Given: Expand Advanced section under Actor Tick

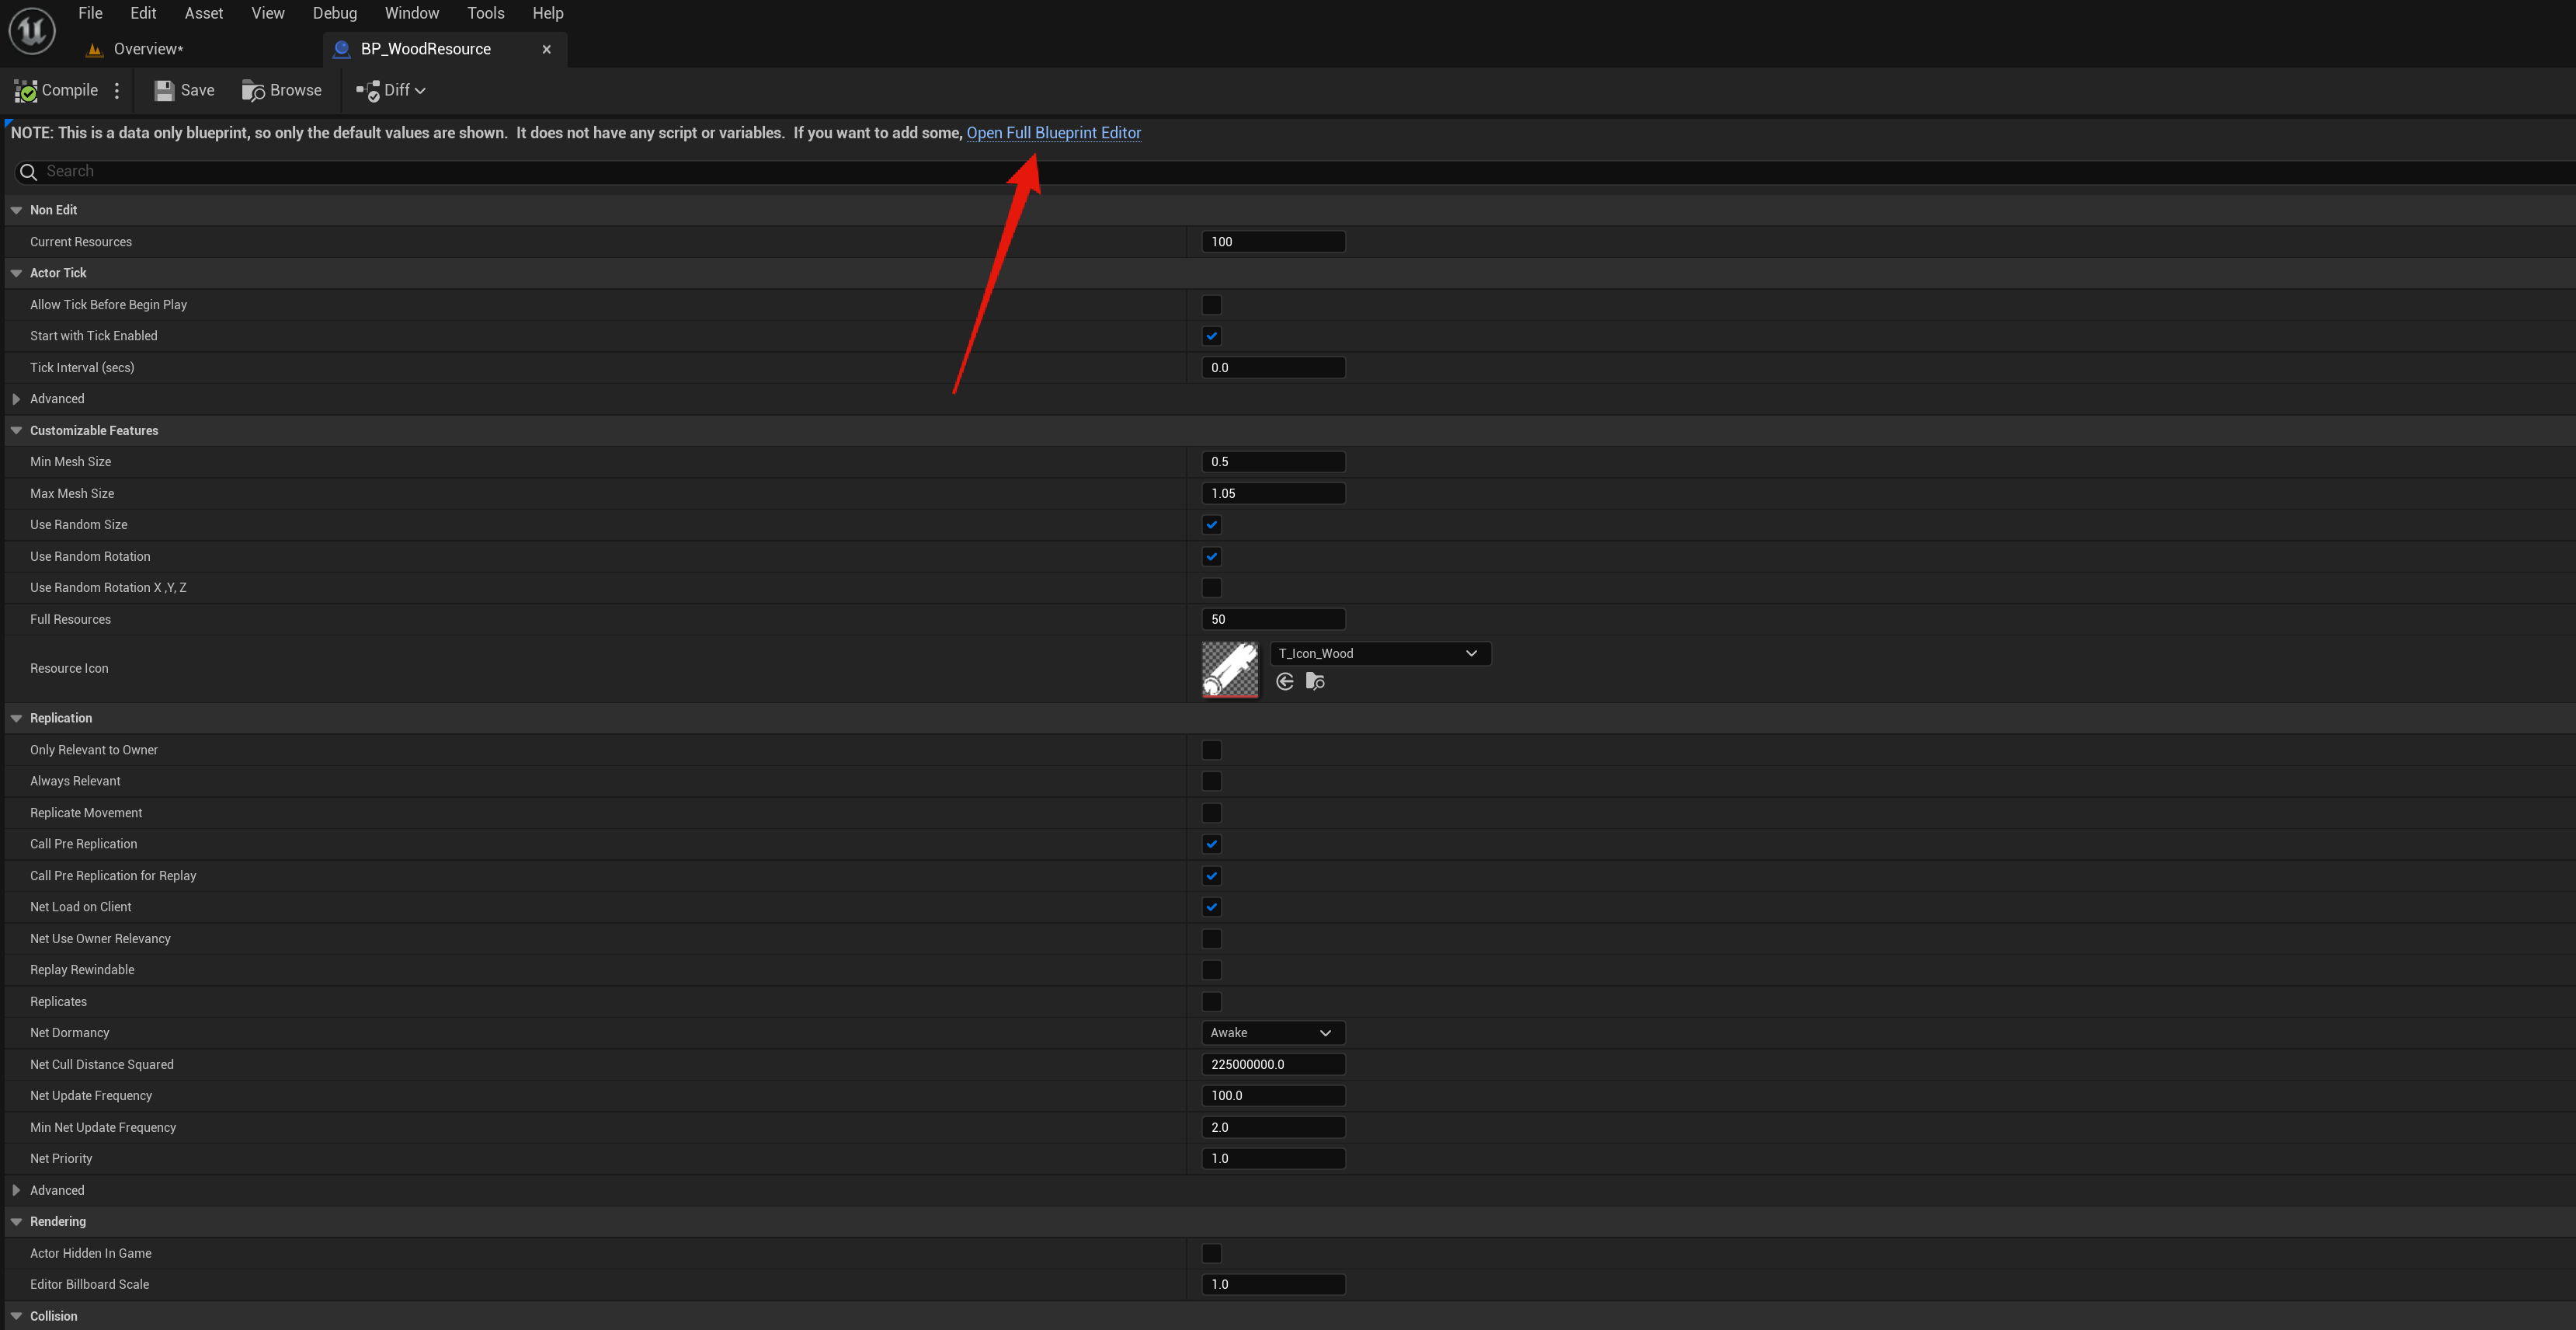Looking at the screenshot, I should pos(17,399).
